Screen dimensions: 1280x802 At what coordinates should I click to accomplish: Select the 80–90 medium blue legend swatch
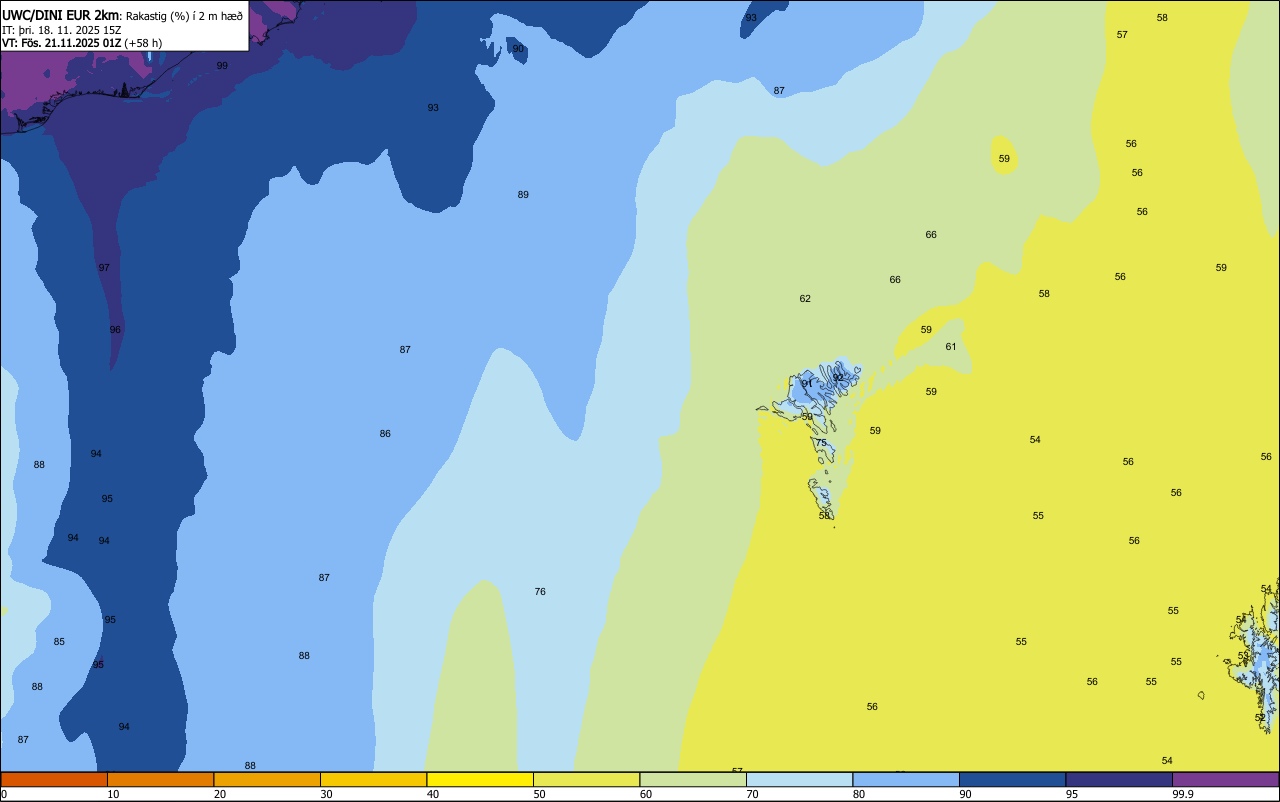[906, 779]
